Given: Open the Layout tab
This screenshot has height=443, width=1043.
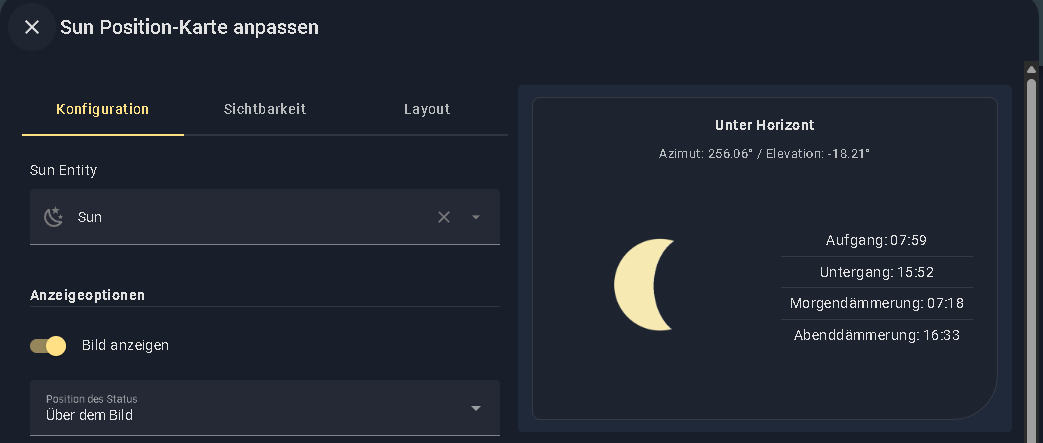Looking at the screenshot, I should pyautogui.click(x=427, y=109).
